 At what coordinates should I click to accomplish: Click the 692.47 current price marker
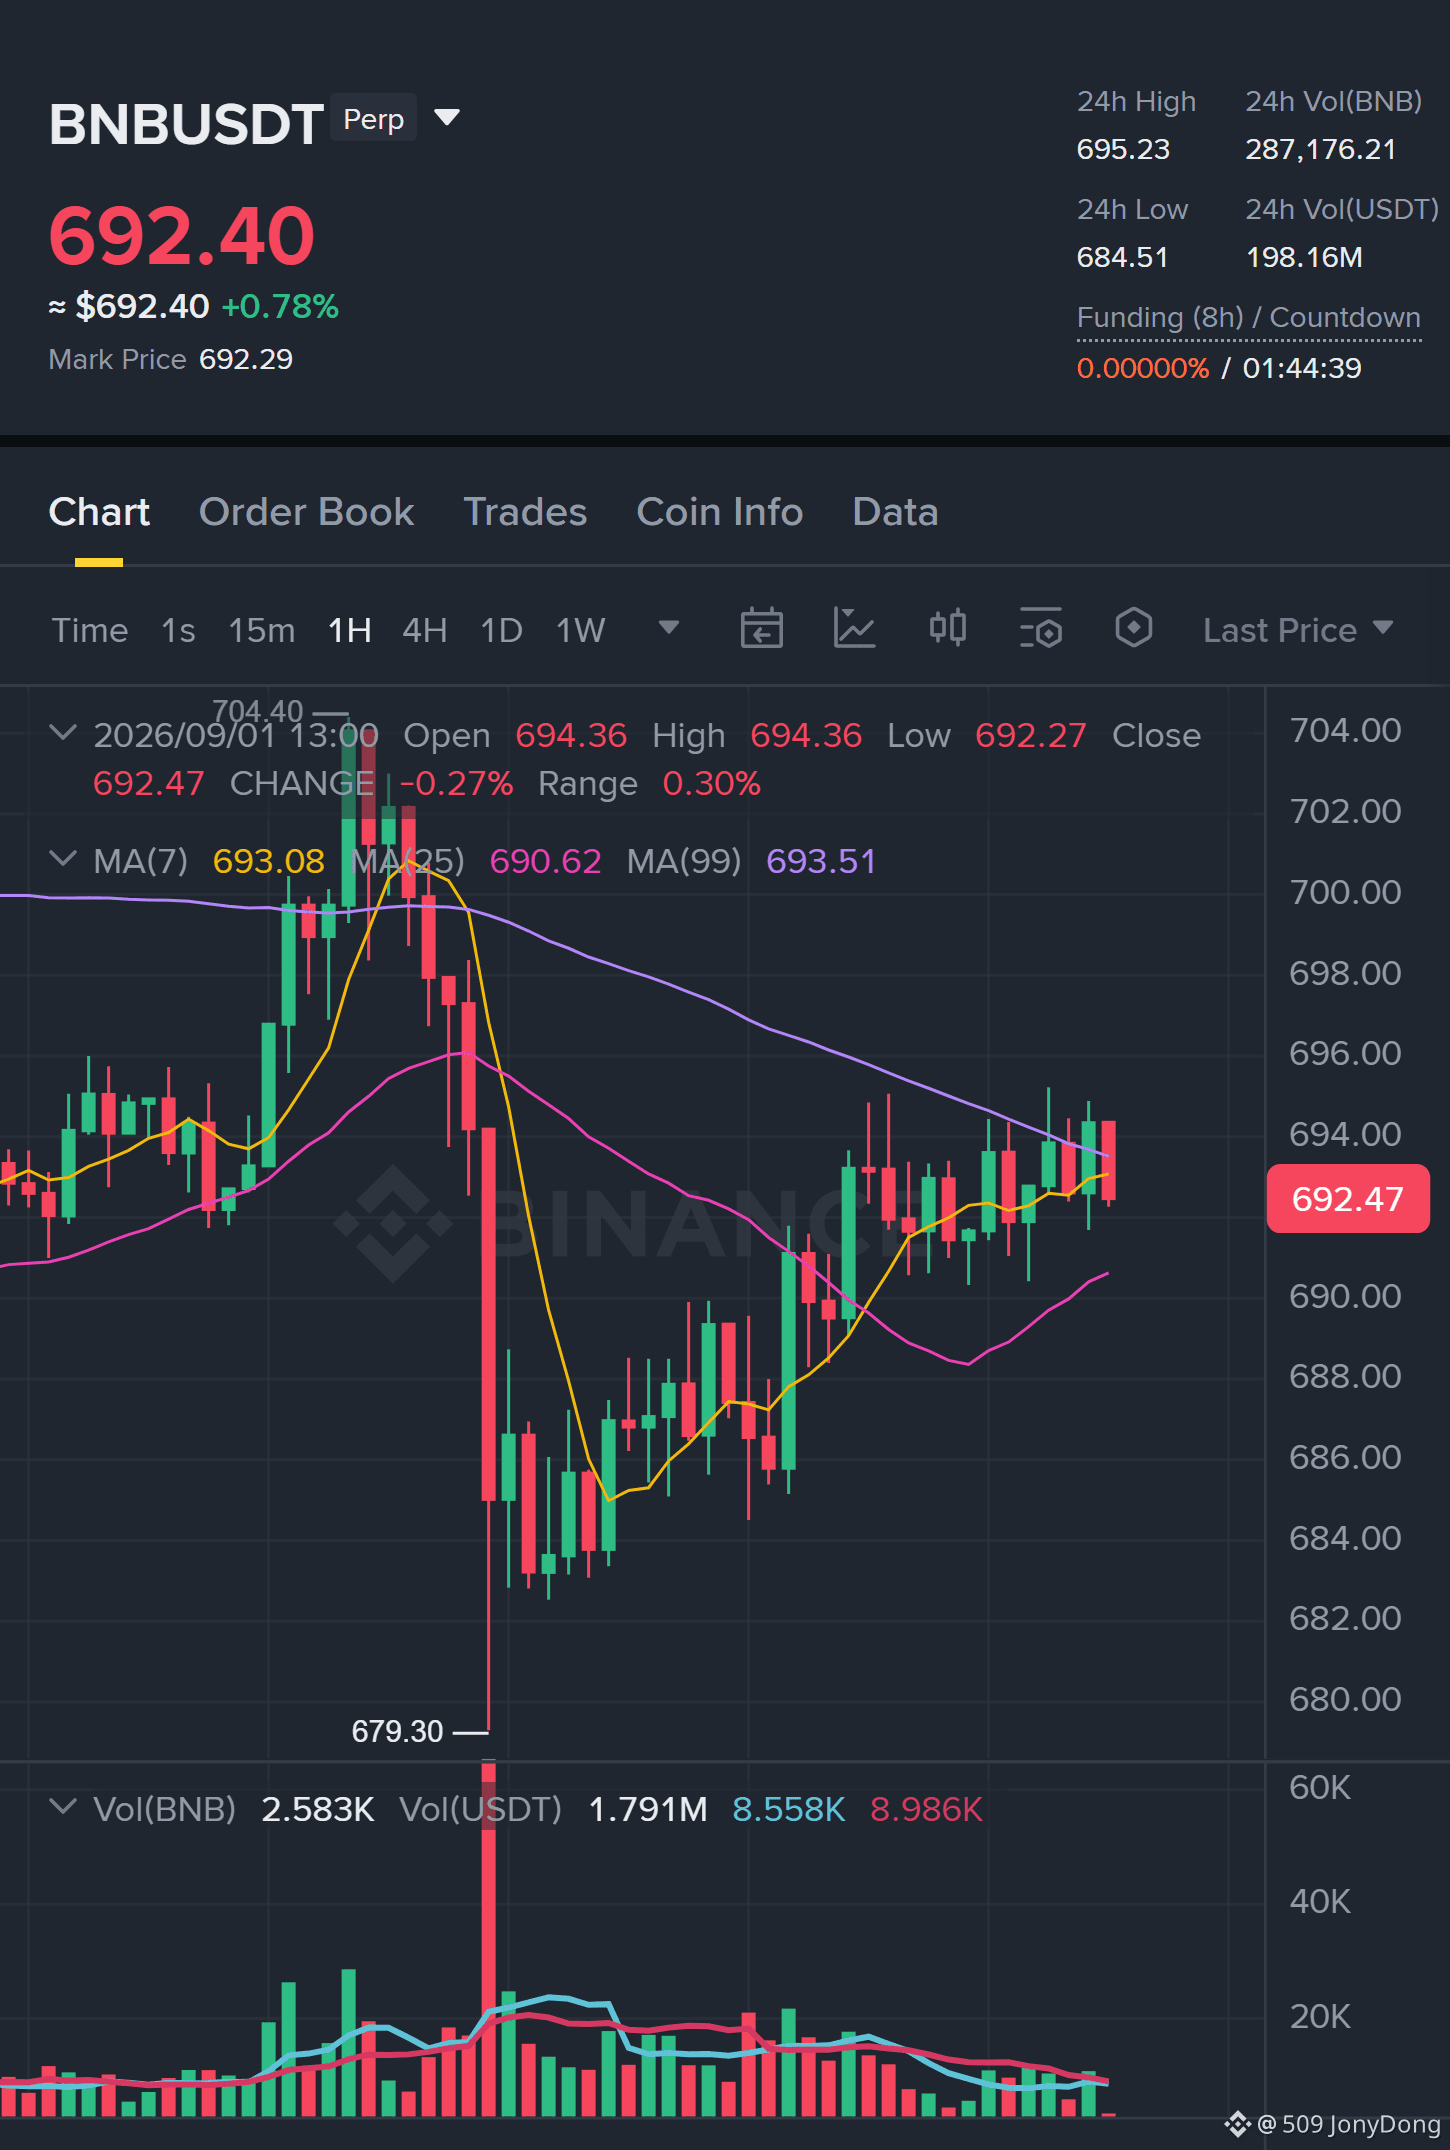coord(1347,1198)
